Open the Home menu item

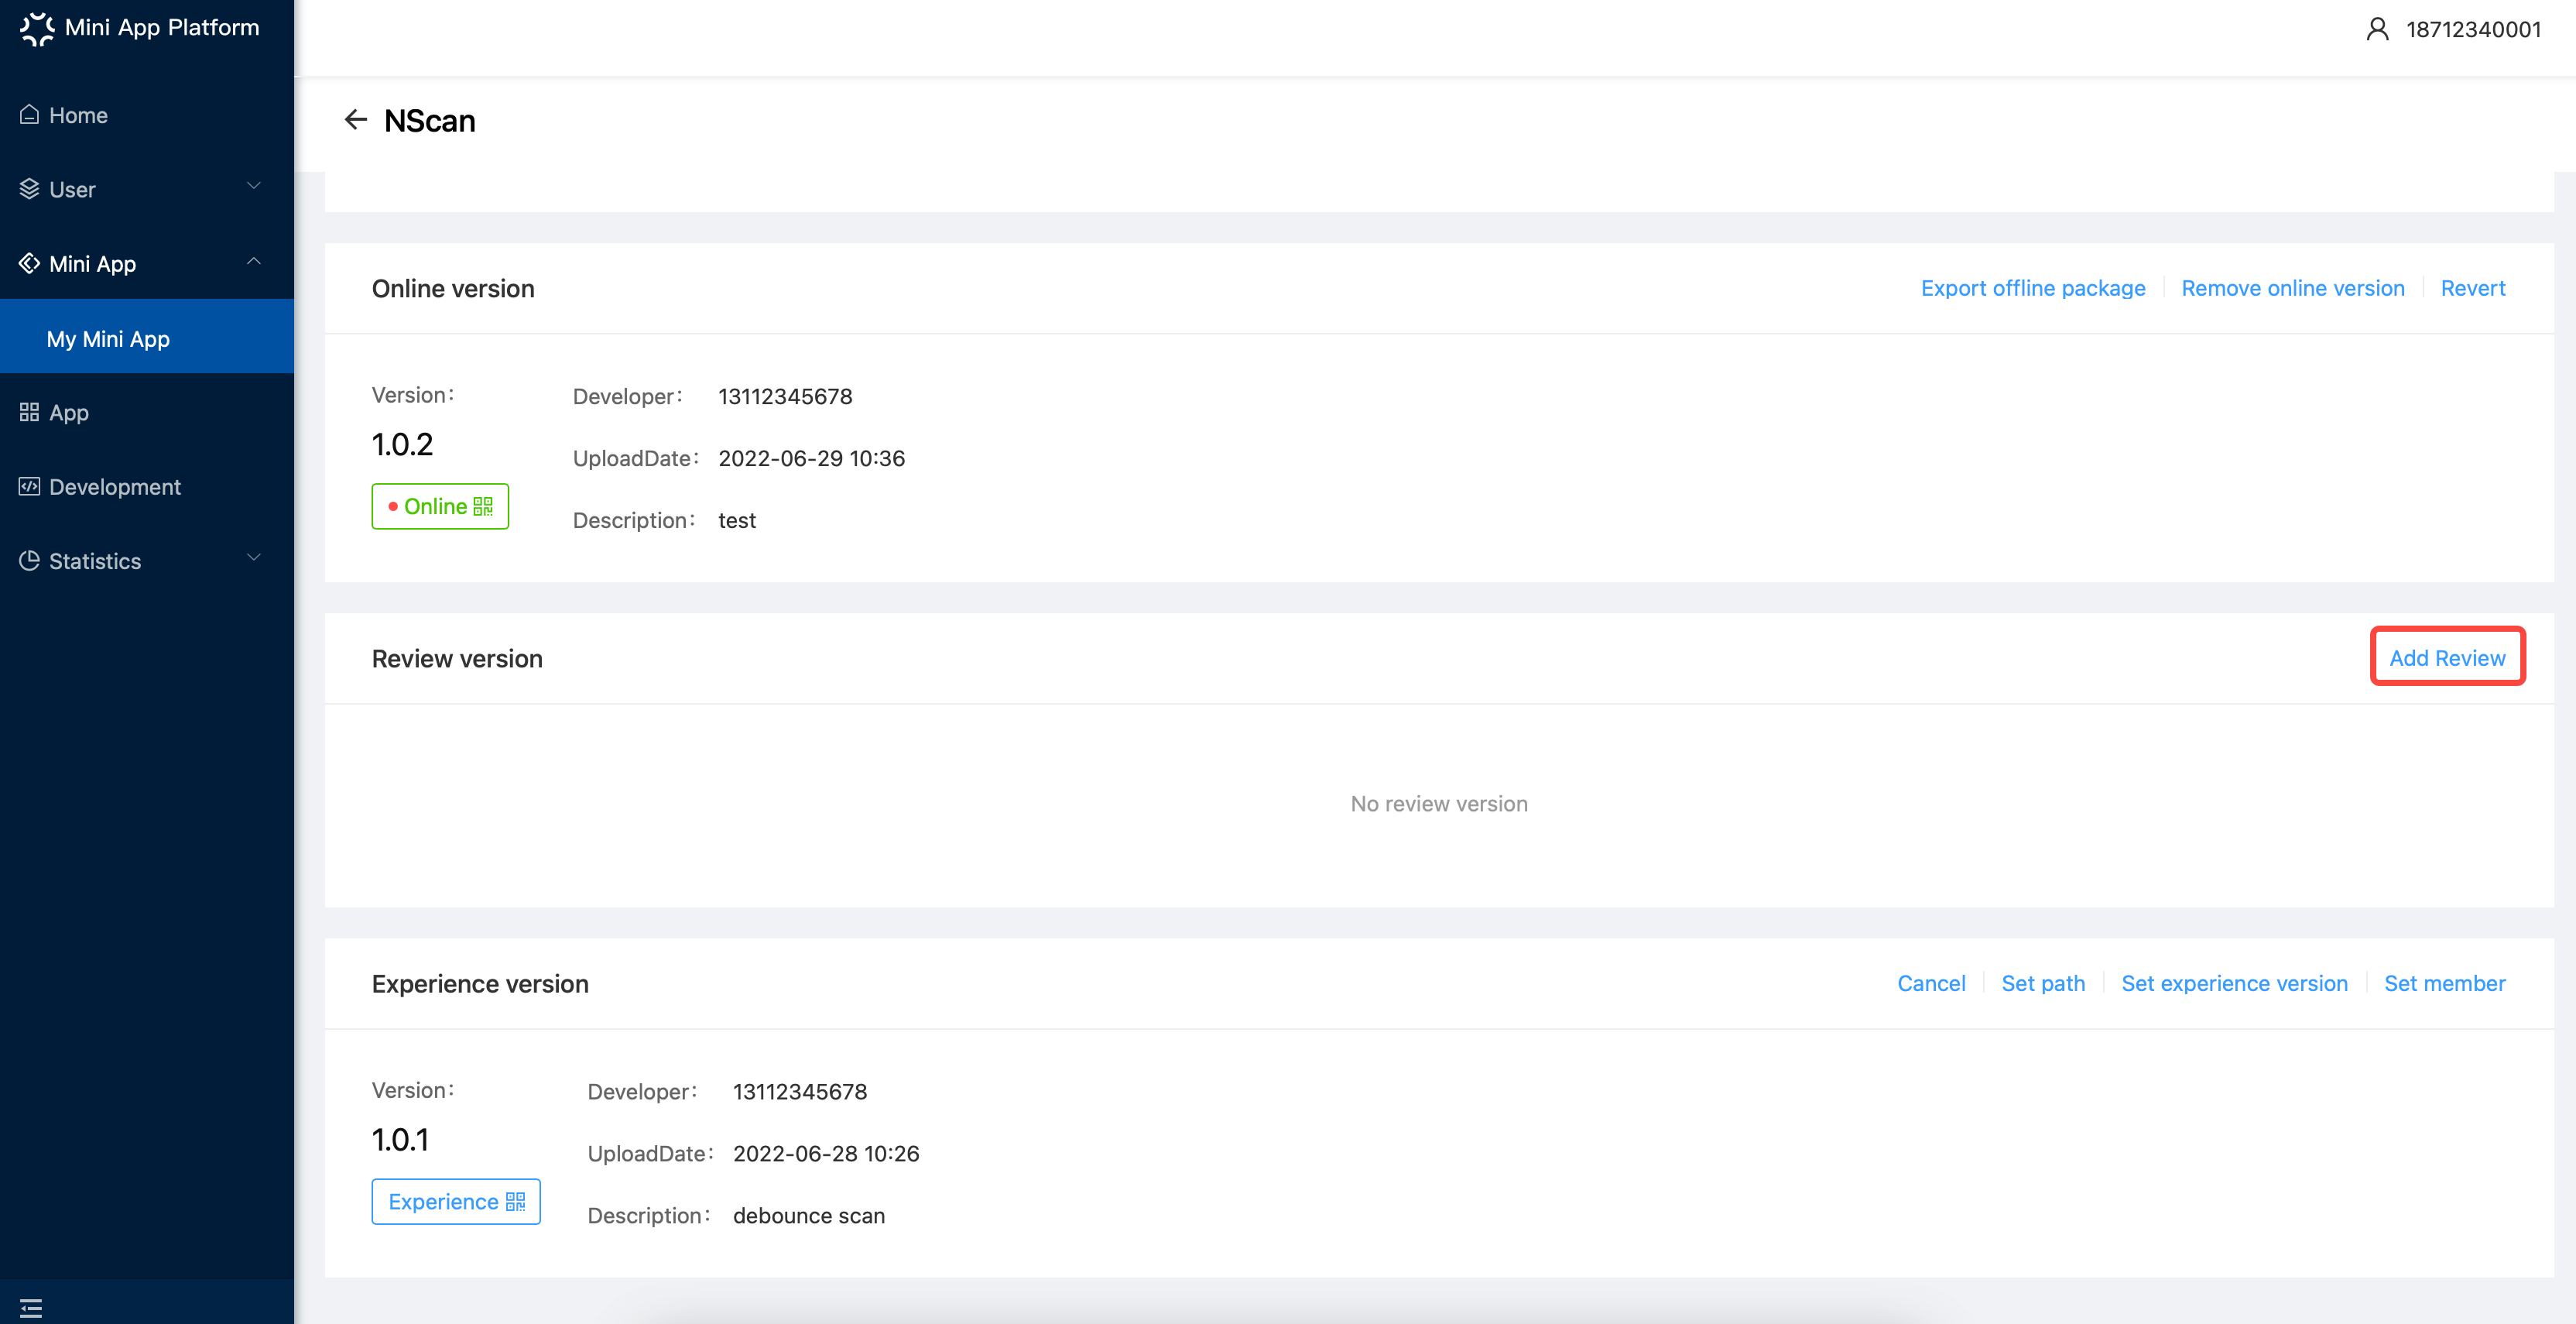pyautogui.click(x=147, y=115)
